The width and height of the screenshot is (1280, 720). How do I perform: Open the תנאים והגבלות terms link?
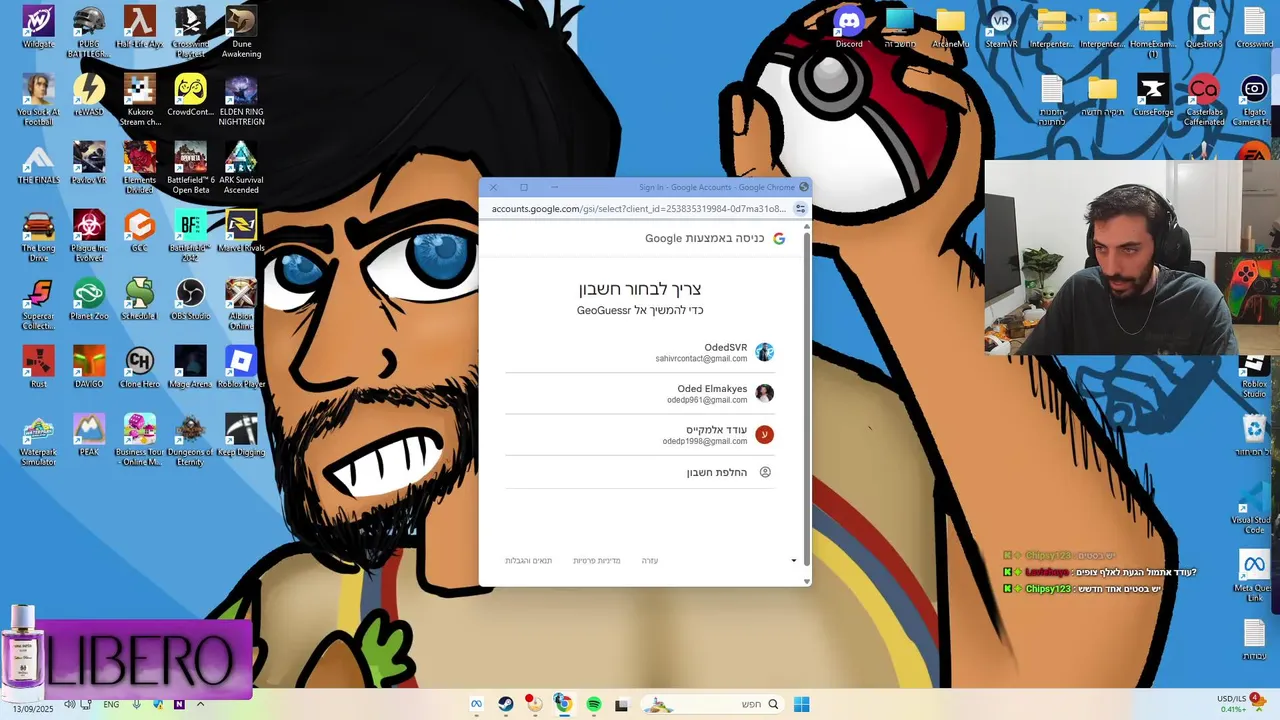(x=529, y=561)
